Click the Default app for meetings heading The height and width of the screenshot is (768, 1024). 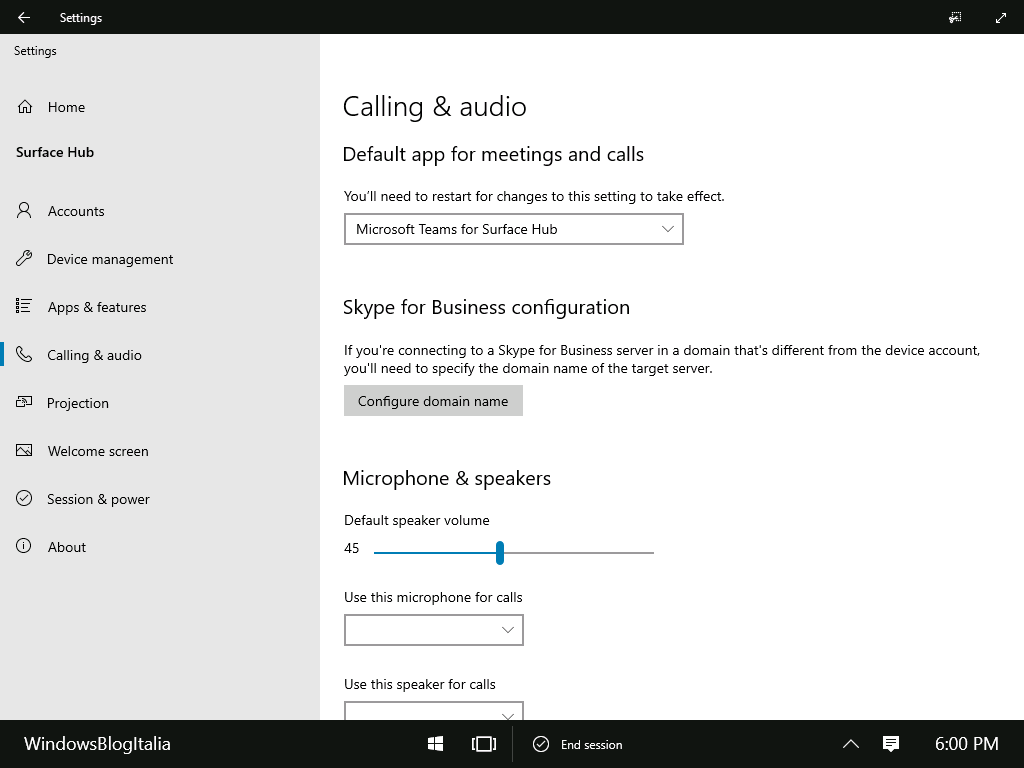tap(493, 154)
